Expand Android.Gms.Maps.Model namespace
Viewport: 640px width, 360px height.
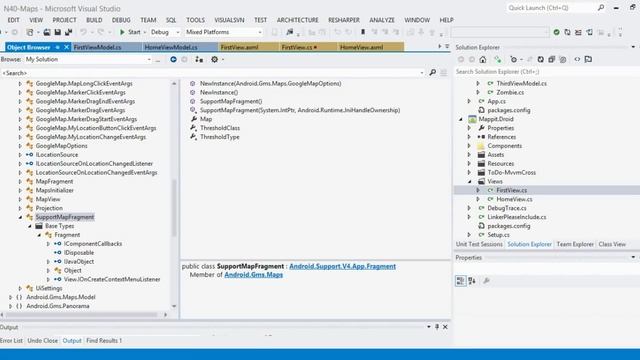pyautogui.click(x=11, y=297)
